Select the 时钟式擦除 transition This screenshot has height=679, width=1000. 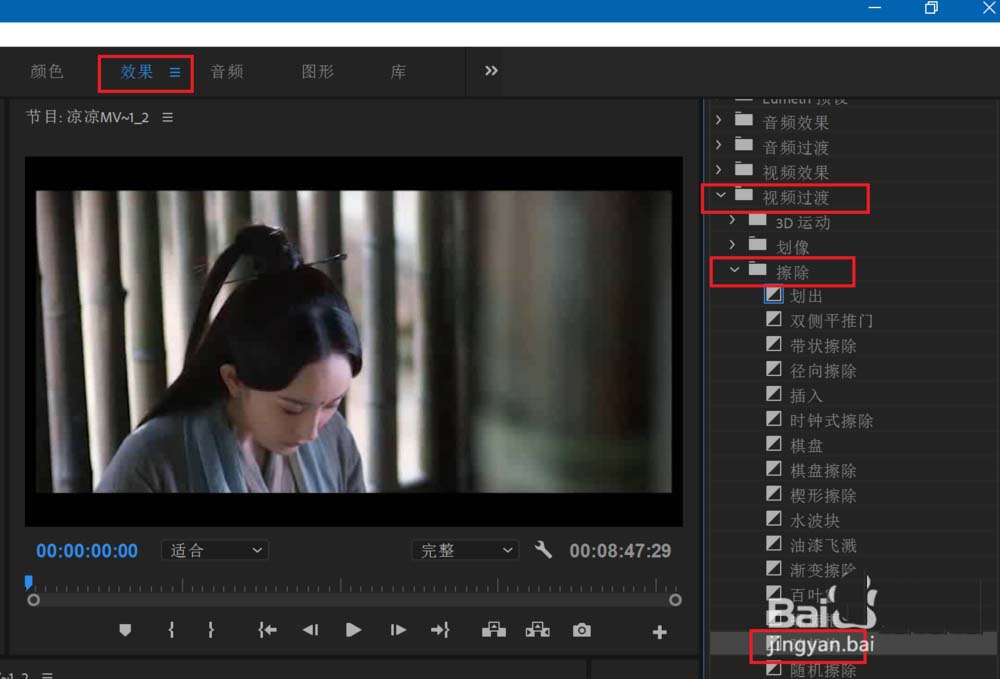(x=832, y=421)
